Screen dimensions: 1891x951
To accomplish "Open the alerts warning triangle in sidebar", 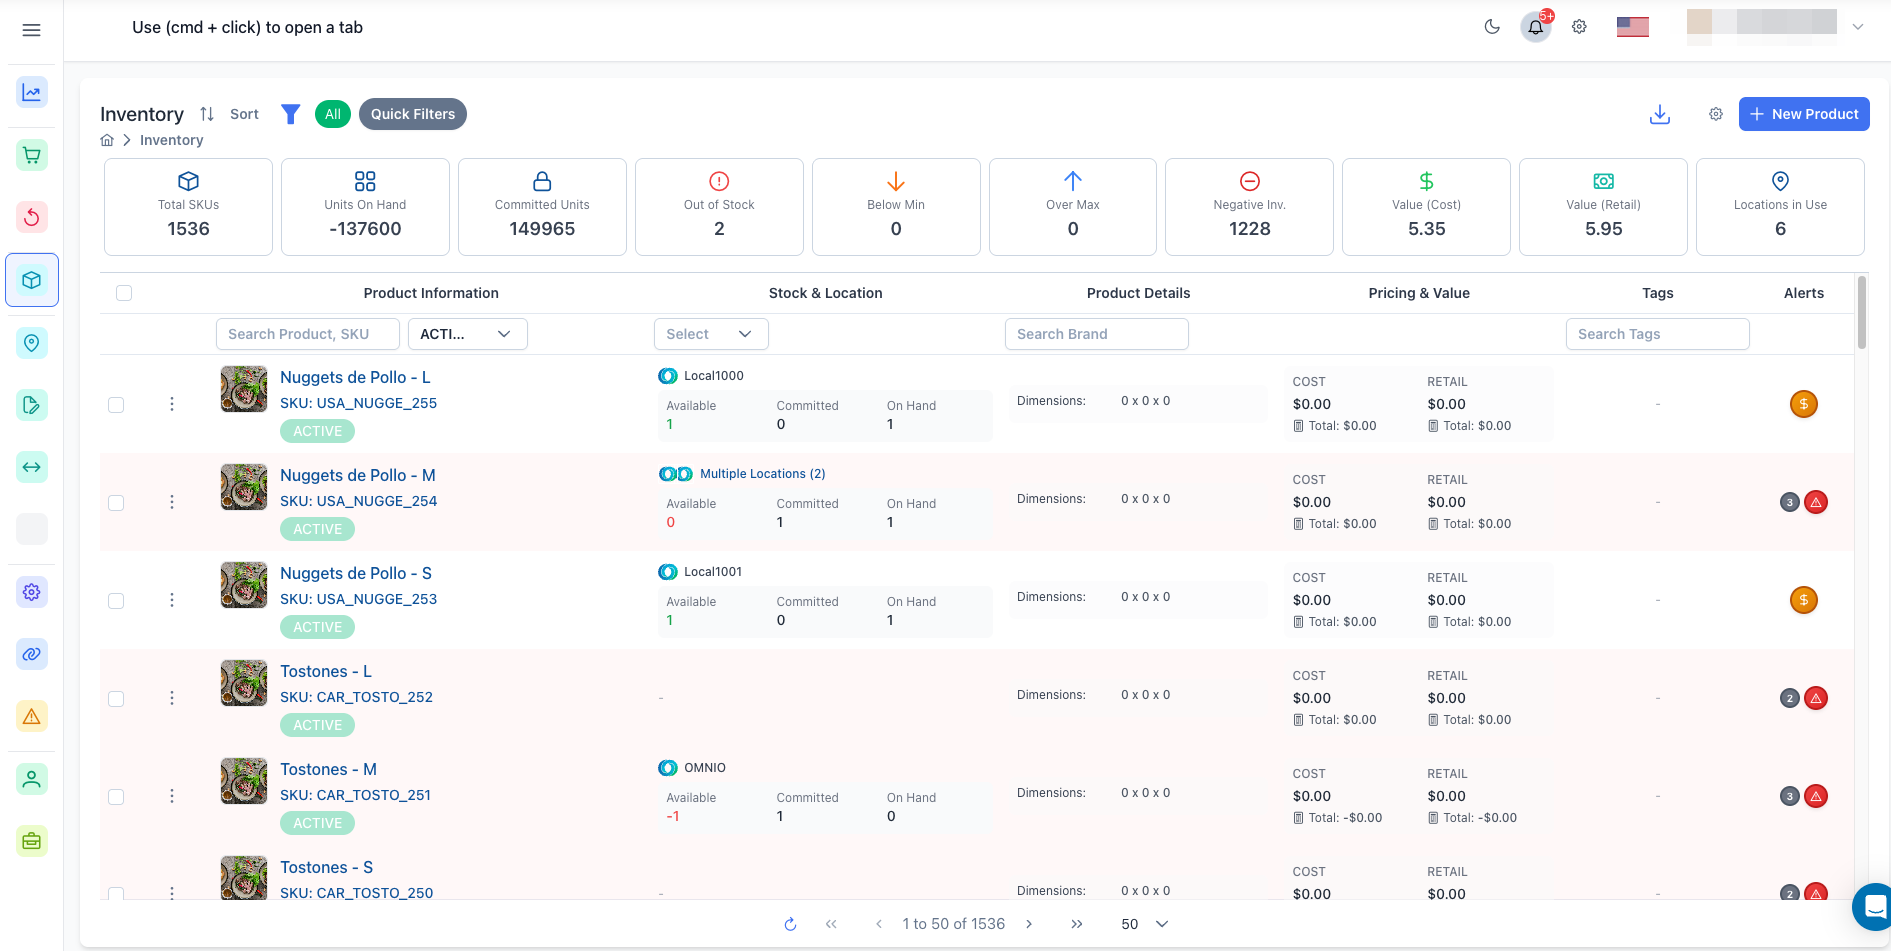I will [31, 716].
